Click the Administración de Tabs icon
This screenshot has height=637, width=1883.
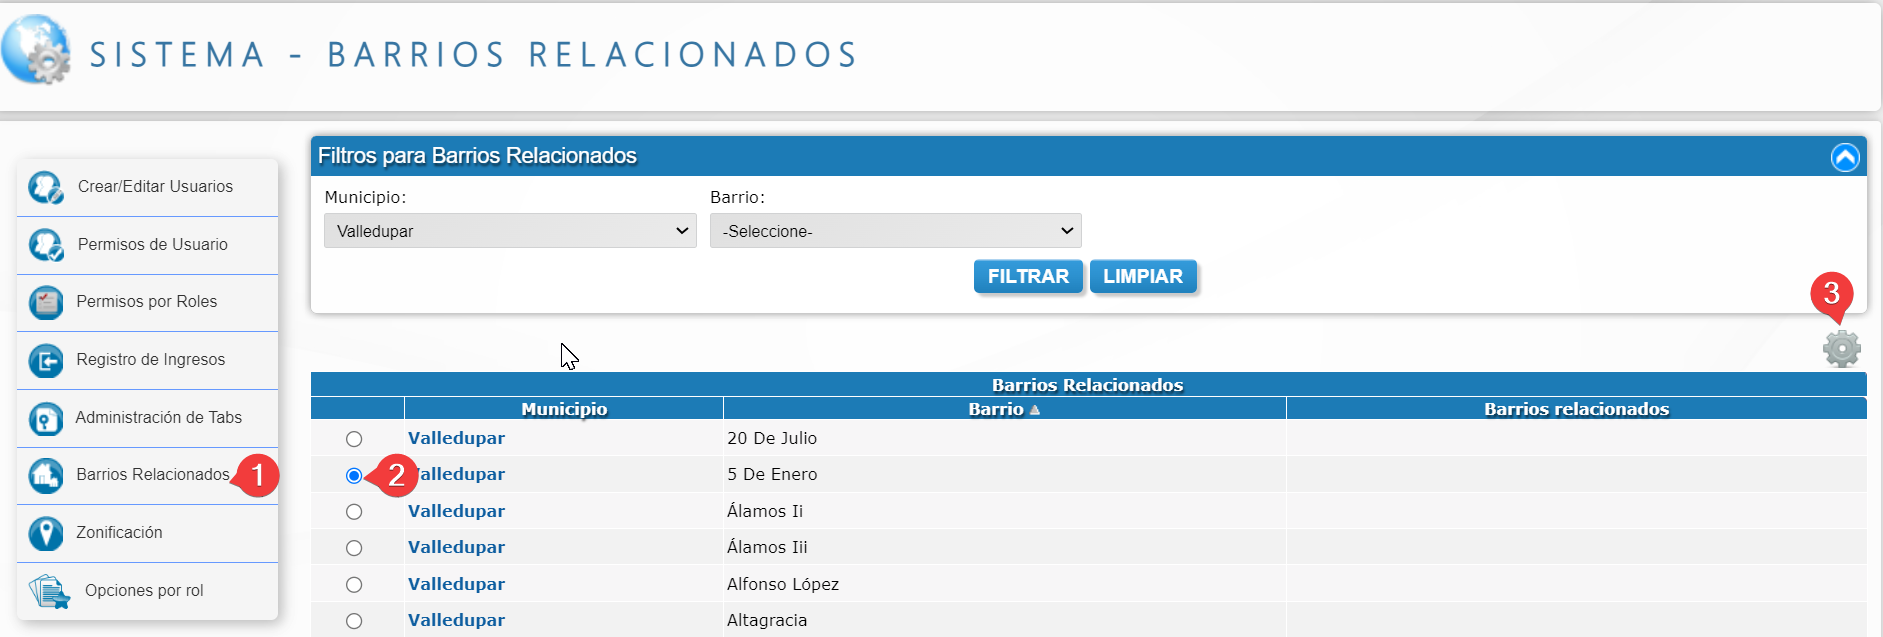46,418
